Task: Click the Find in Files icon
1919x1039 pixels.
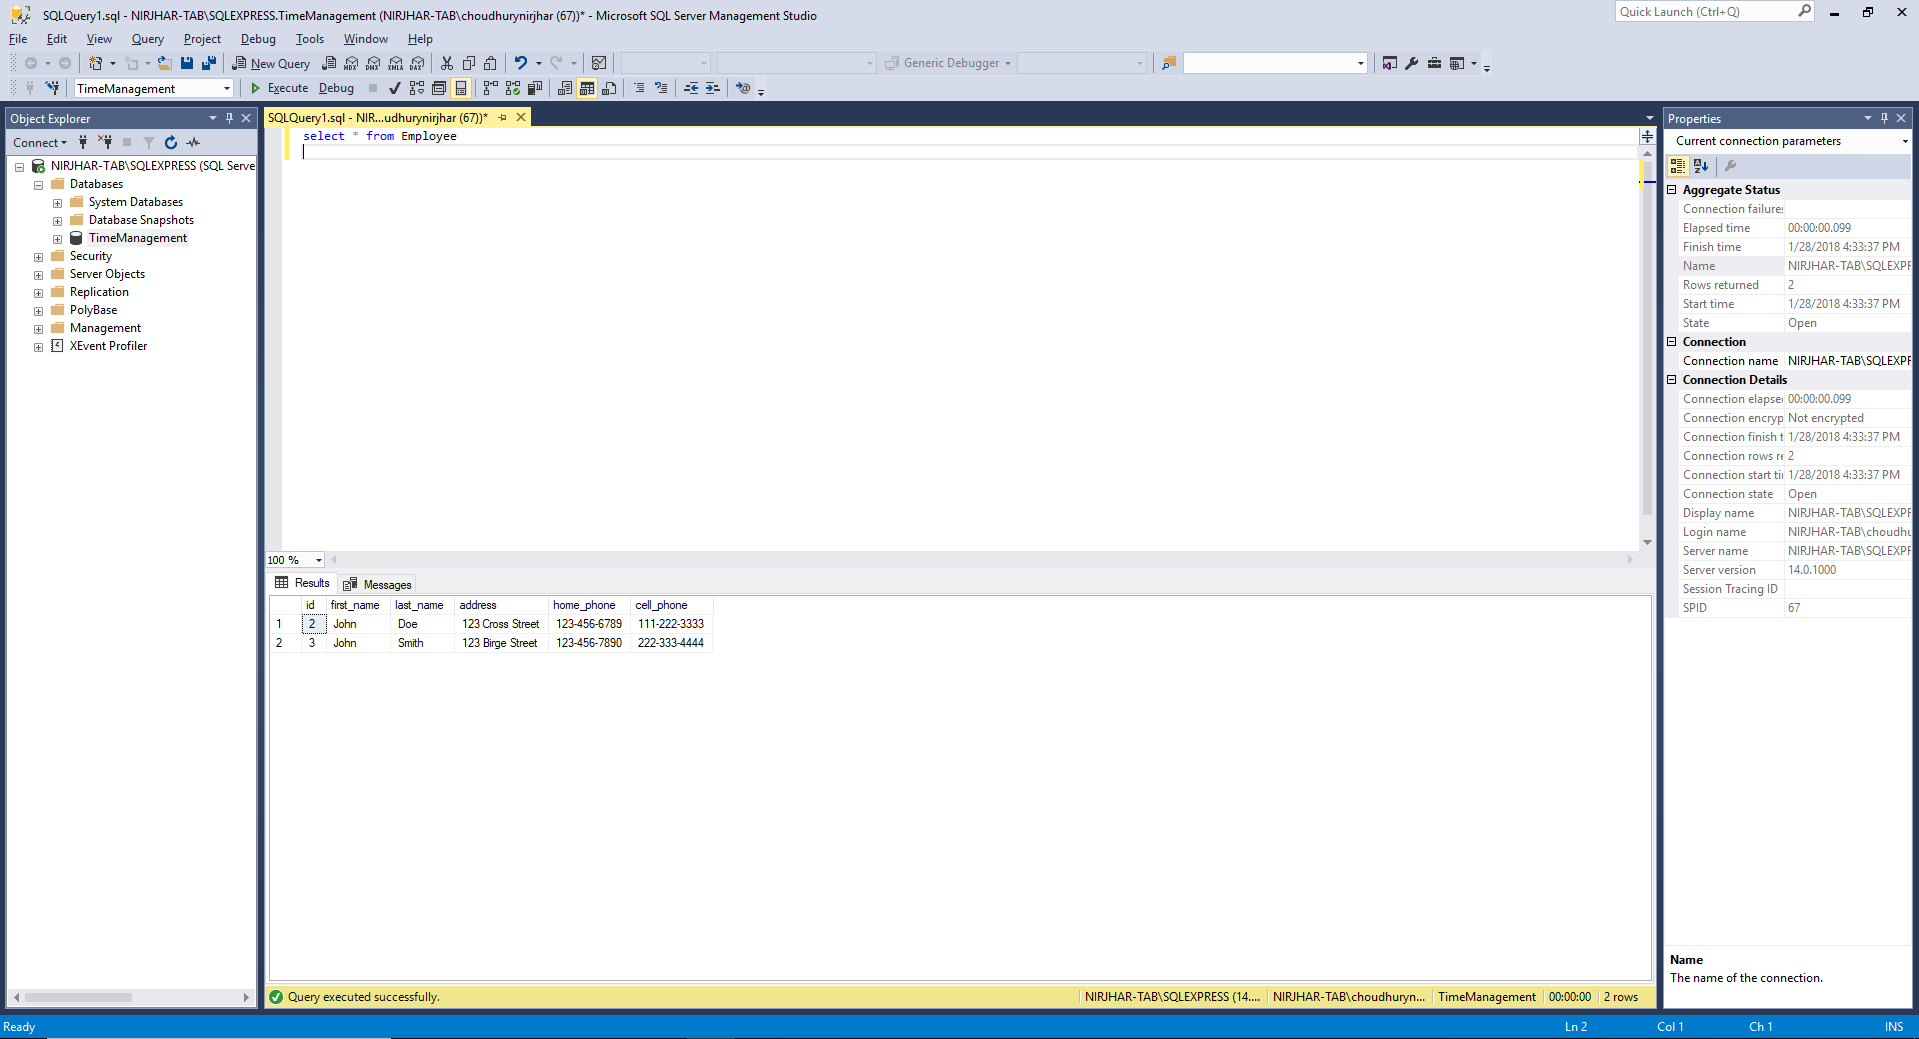Action: [1168, 63]
